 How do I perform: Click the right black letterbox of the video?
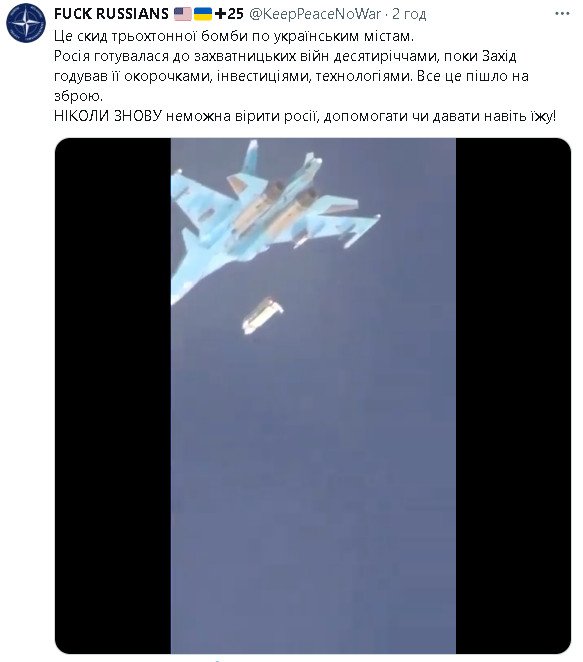tap(513, 396)
